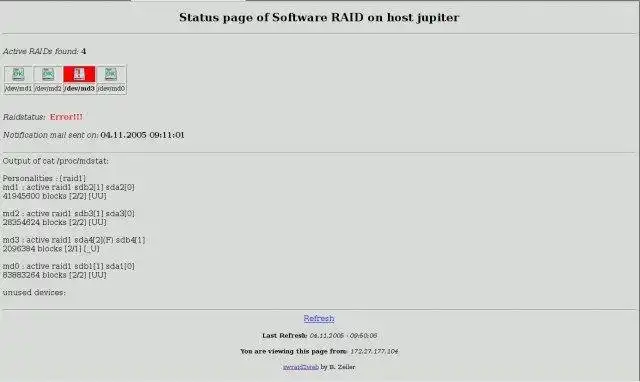This screenshot has width=640, height=382.
Task: Click the "Active RAIDs found: 4" line
Action: (x=44, y=51)
